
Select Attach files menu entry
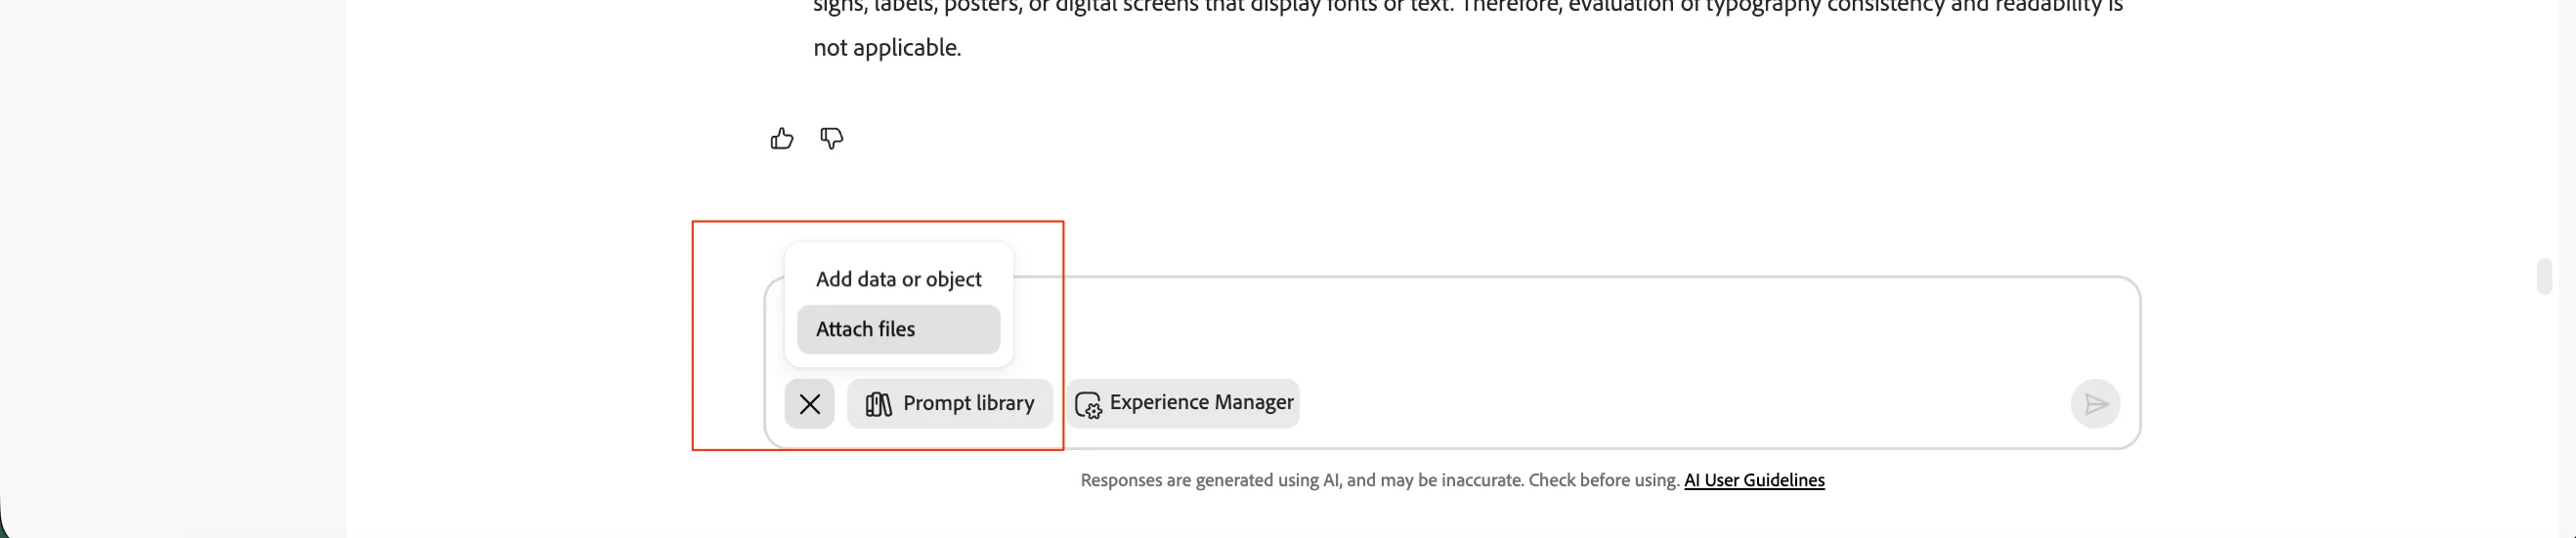click(x=898, y=329)
